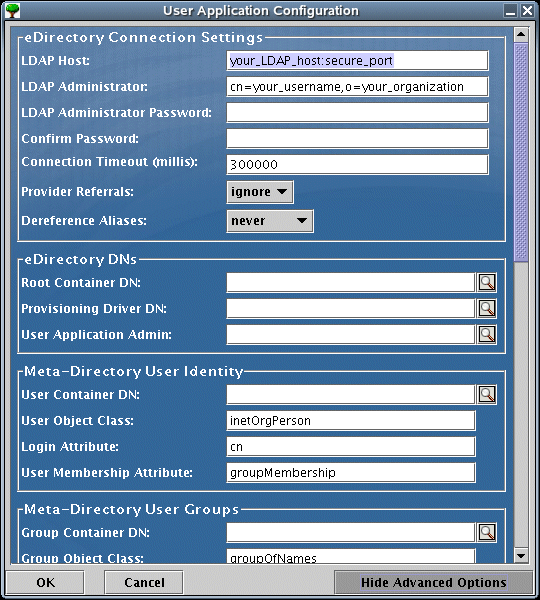Open the Provider Referrals dropdown
The height and width of the screenshot is (600, 540).
[x=260, y=192]
